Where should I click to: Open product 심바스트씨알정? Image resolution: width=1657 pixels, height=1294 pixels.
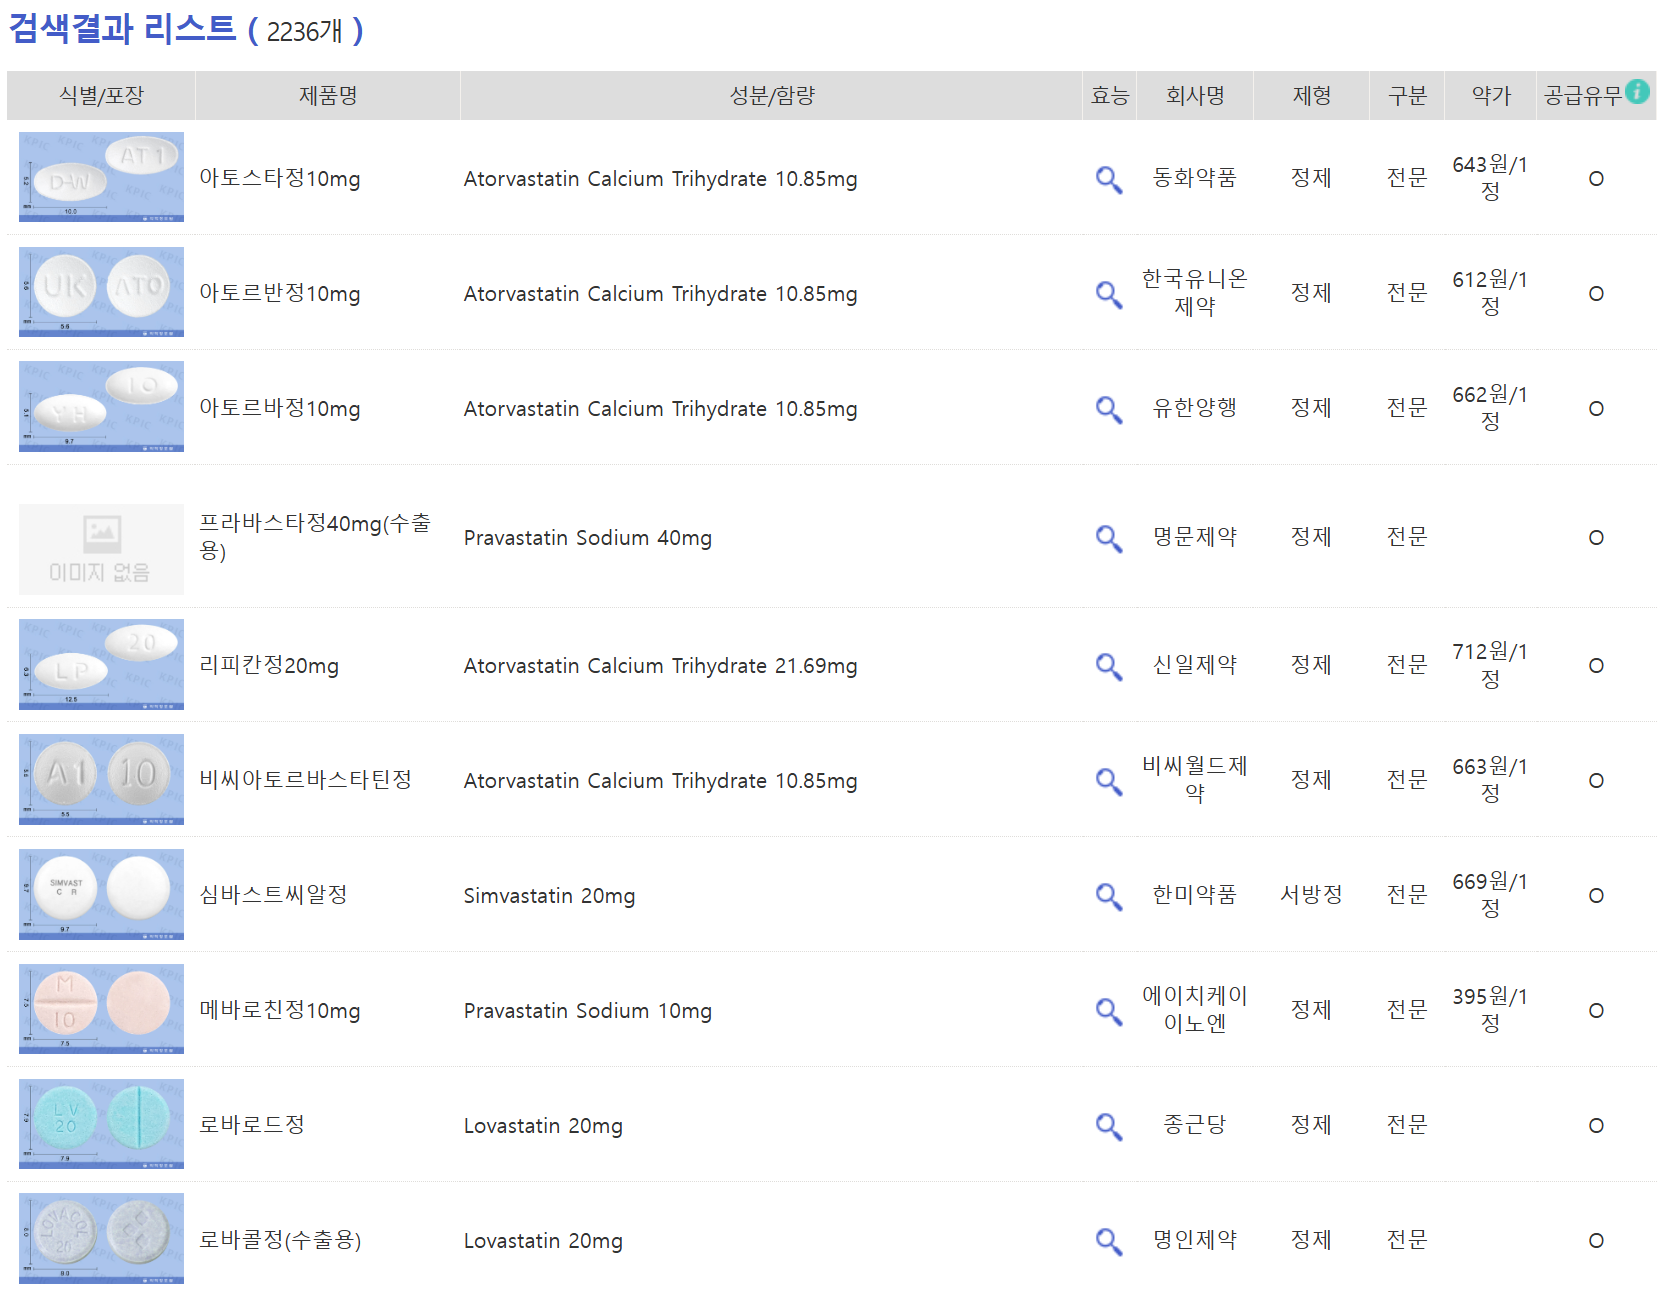point(273,895)
